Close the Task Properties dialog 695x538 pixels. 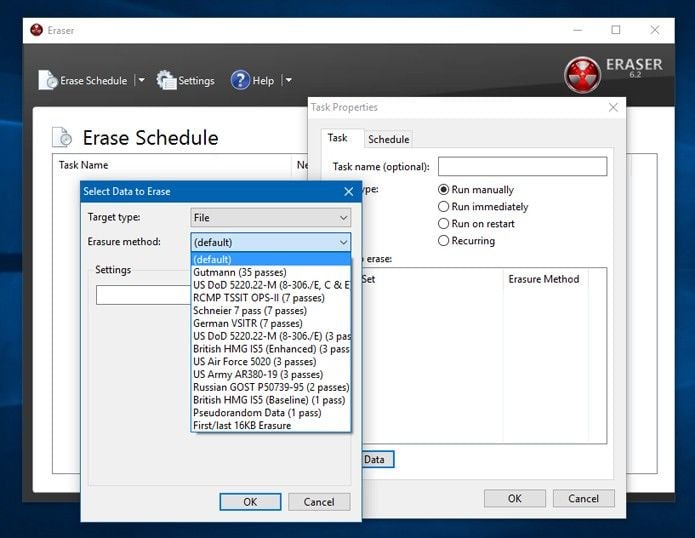(x=613, y=107)
